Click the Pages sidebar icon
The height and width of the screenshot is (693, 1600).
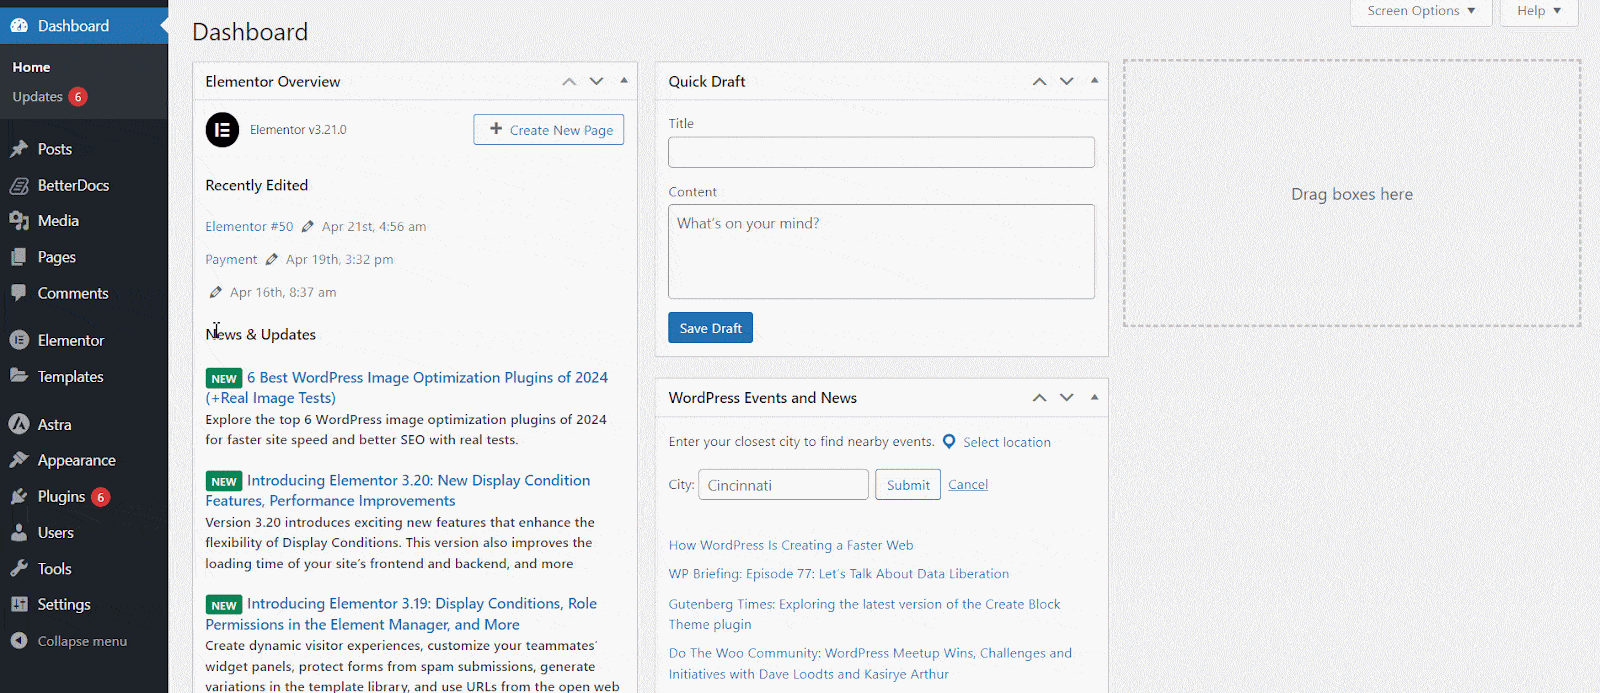click(19, 257)
